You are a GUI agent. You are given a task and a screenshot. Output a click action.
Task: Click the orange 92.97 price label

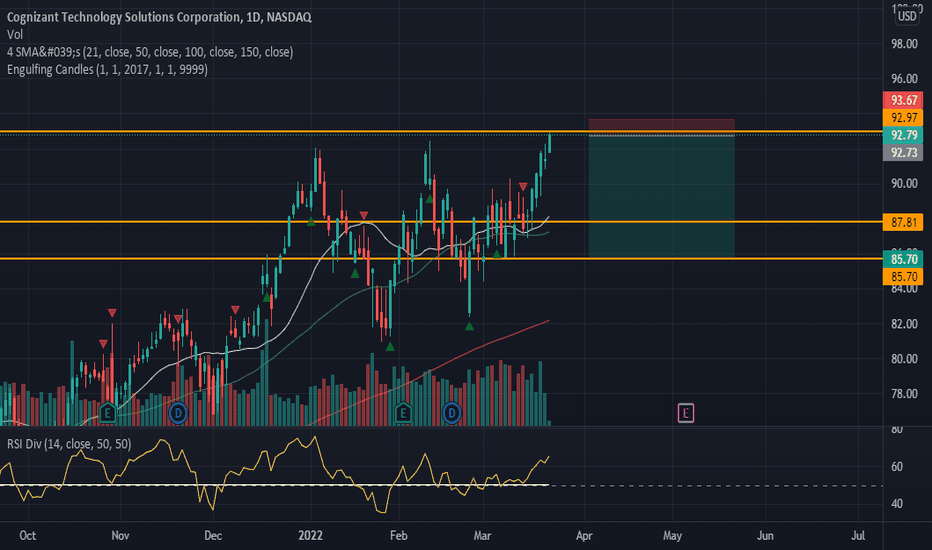[x=903, y=118]
